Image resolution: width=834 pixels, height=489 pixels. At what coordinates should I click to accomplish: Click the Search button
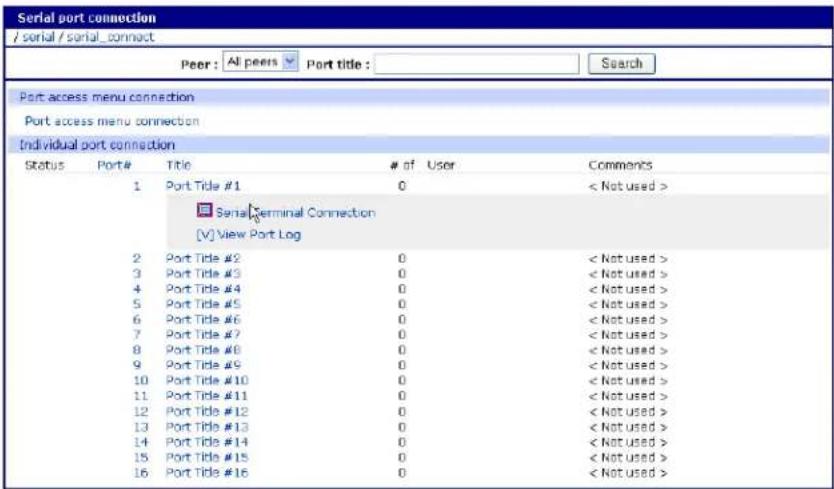[621, 63]
